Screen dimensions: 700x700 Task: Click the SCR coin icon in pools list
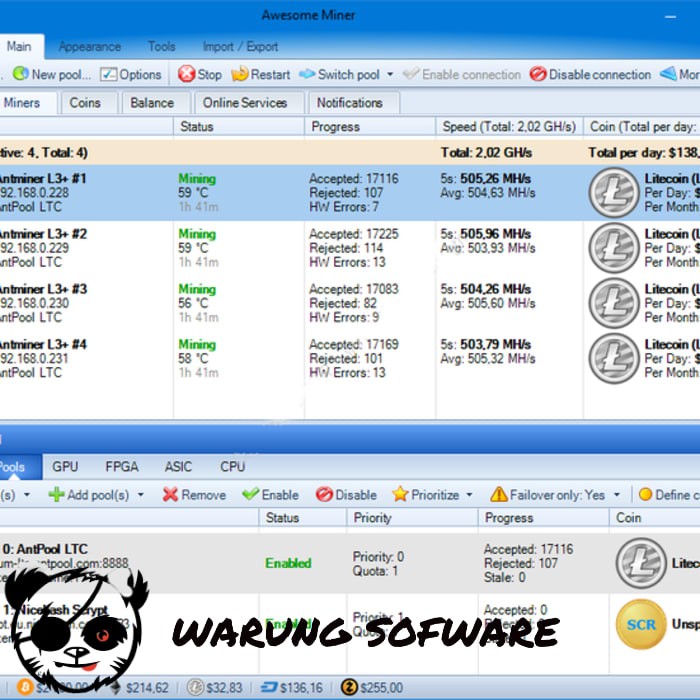tap(641, 624)
